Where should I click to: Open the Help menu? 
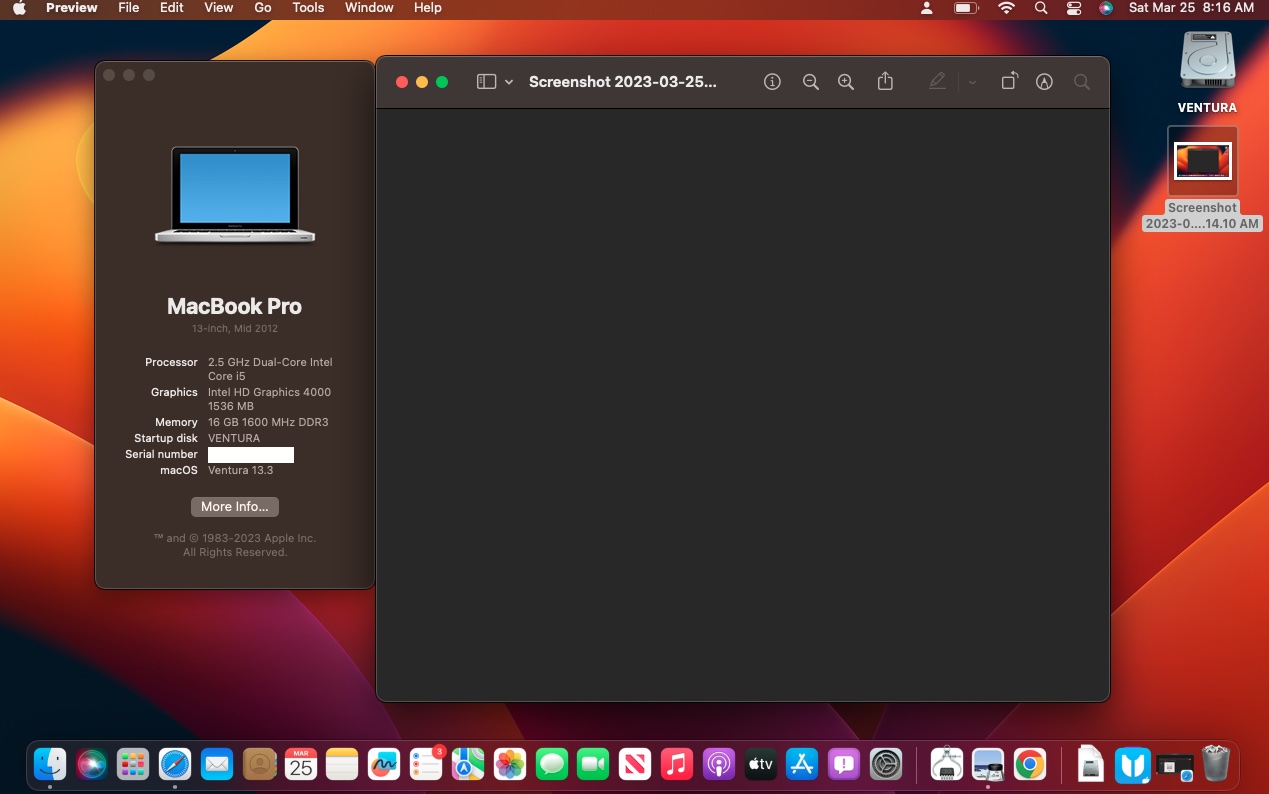coord(428,8)
